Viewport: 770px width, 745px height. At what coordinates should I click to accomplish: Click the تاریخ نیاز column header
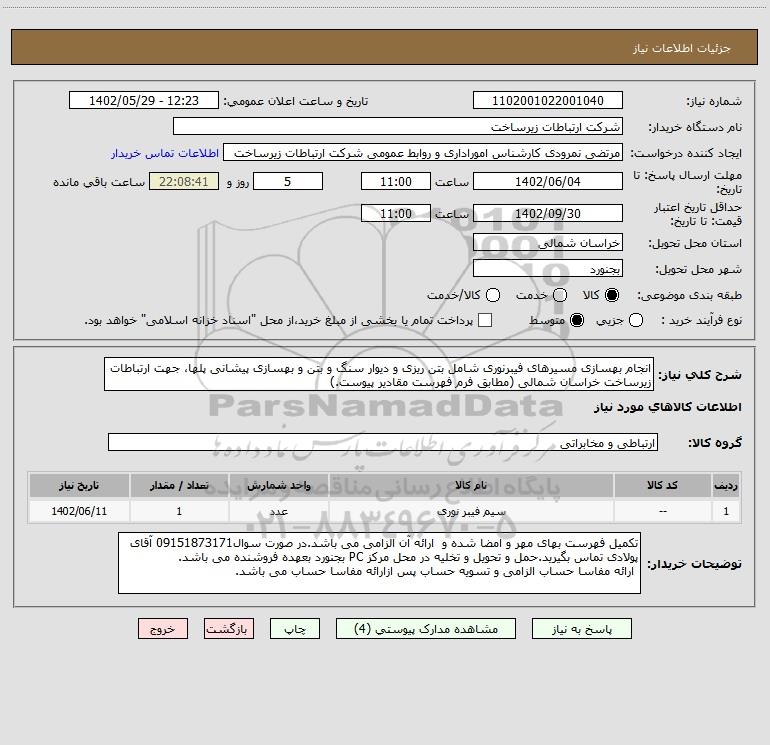click(x=79, y=486)
